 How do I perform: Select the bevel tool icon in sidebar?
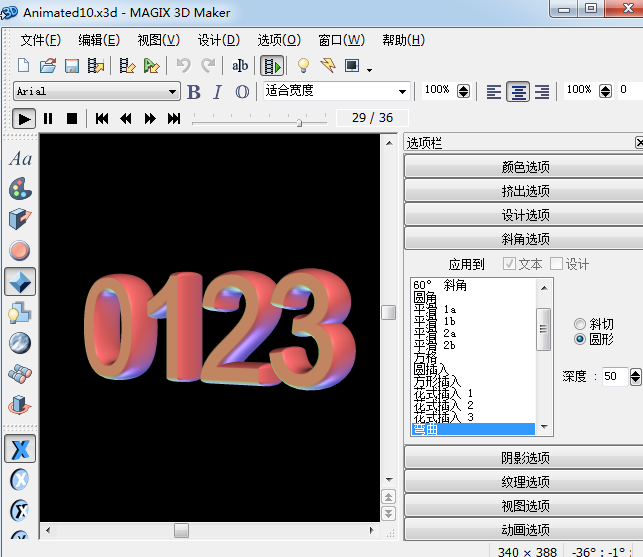(20, 282)
